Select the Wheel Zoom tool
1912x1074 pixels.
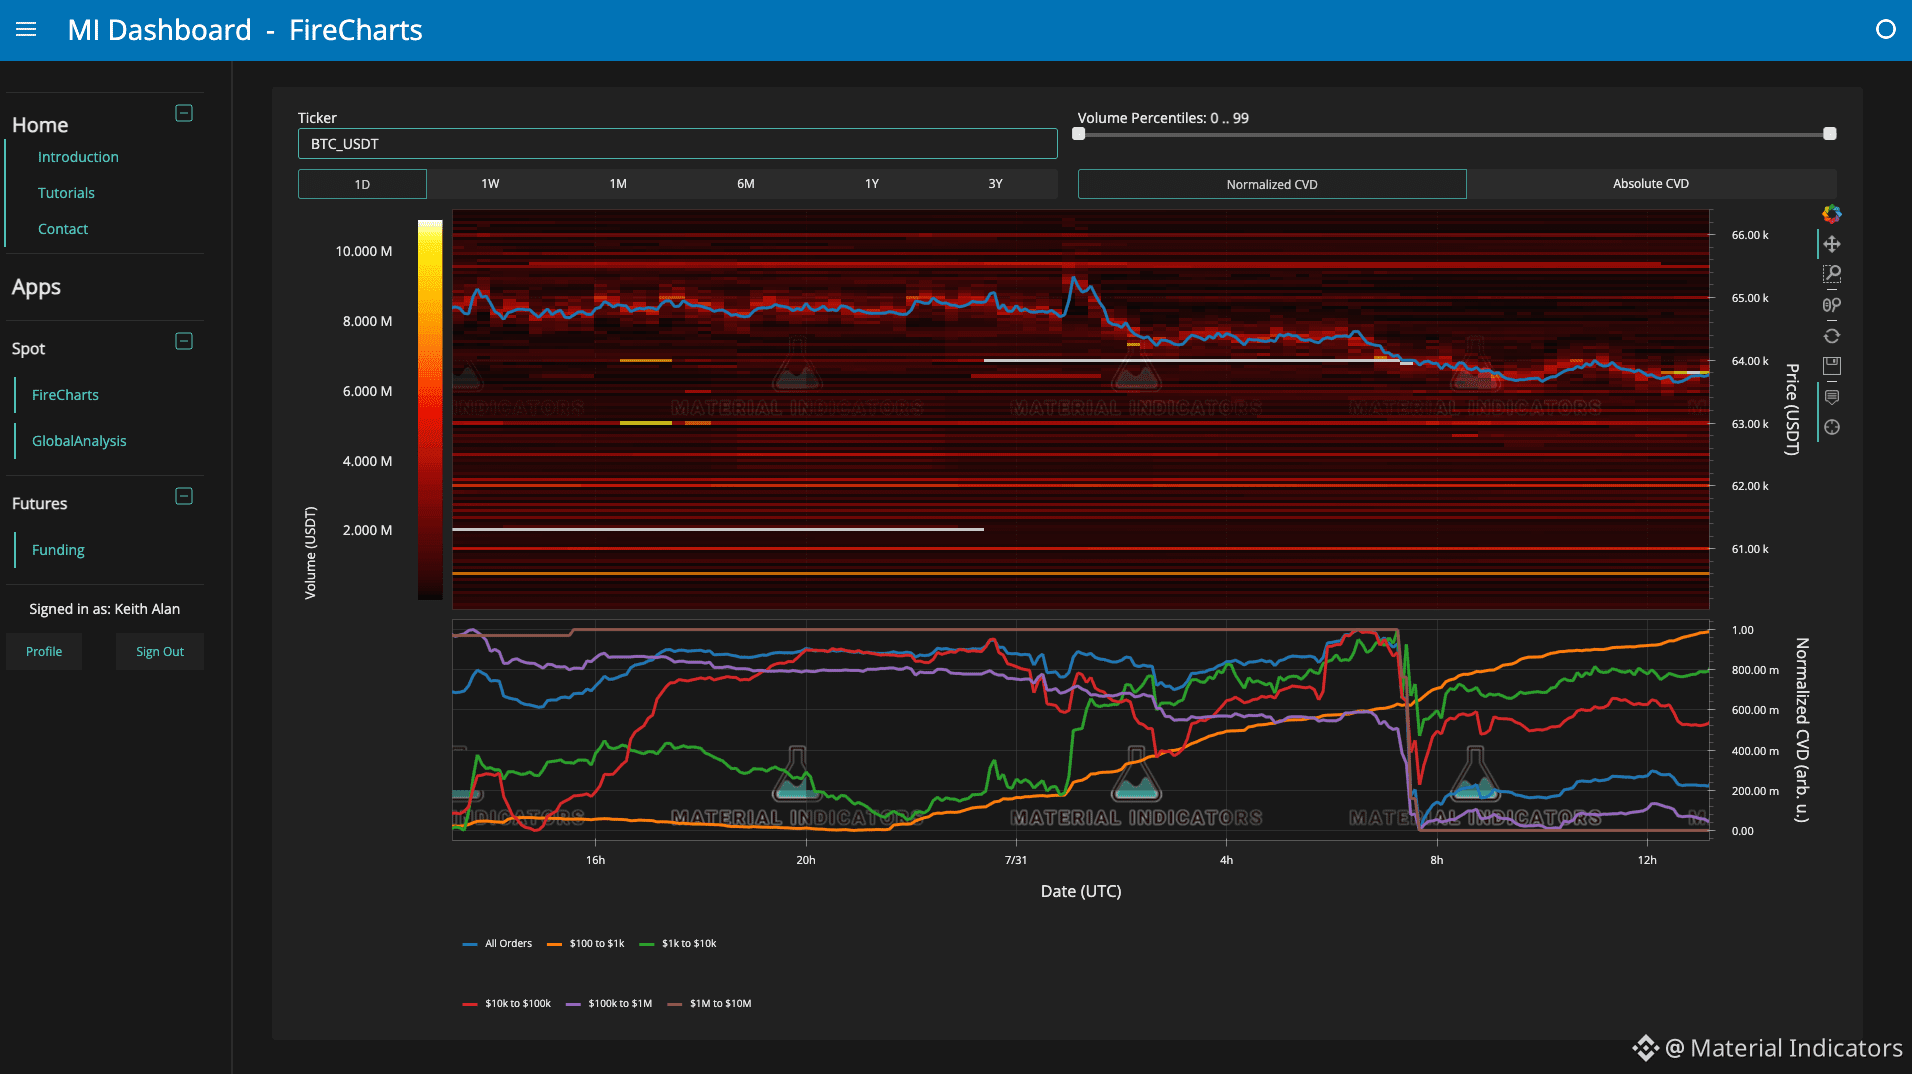click(1831, 305)
